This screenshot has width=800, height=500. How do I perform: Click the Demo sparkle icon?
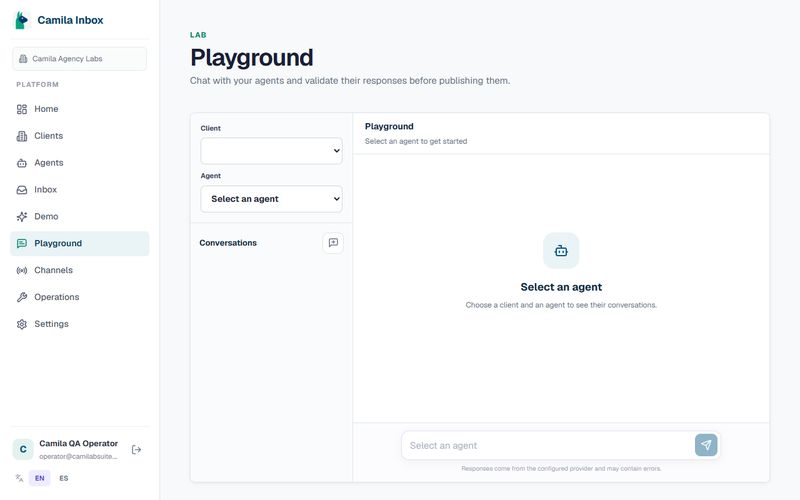point(22,217)
